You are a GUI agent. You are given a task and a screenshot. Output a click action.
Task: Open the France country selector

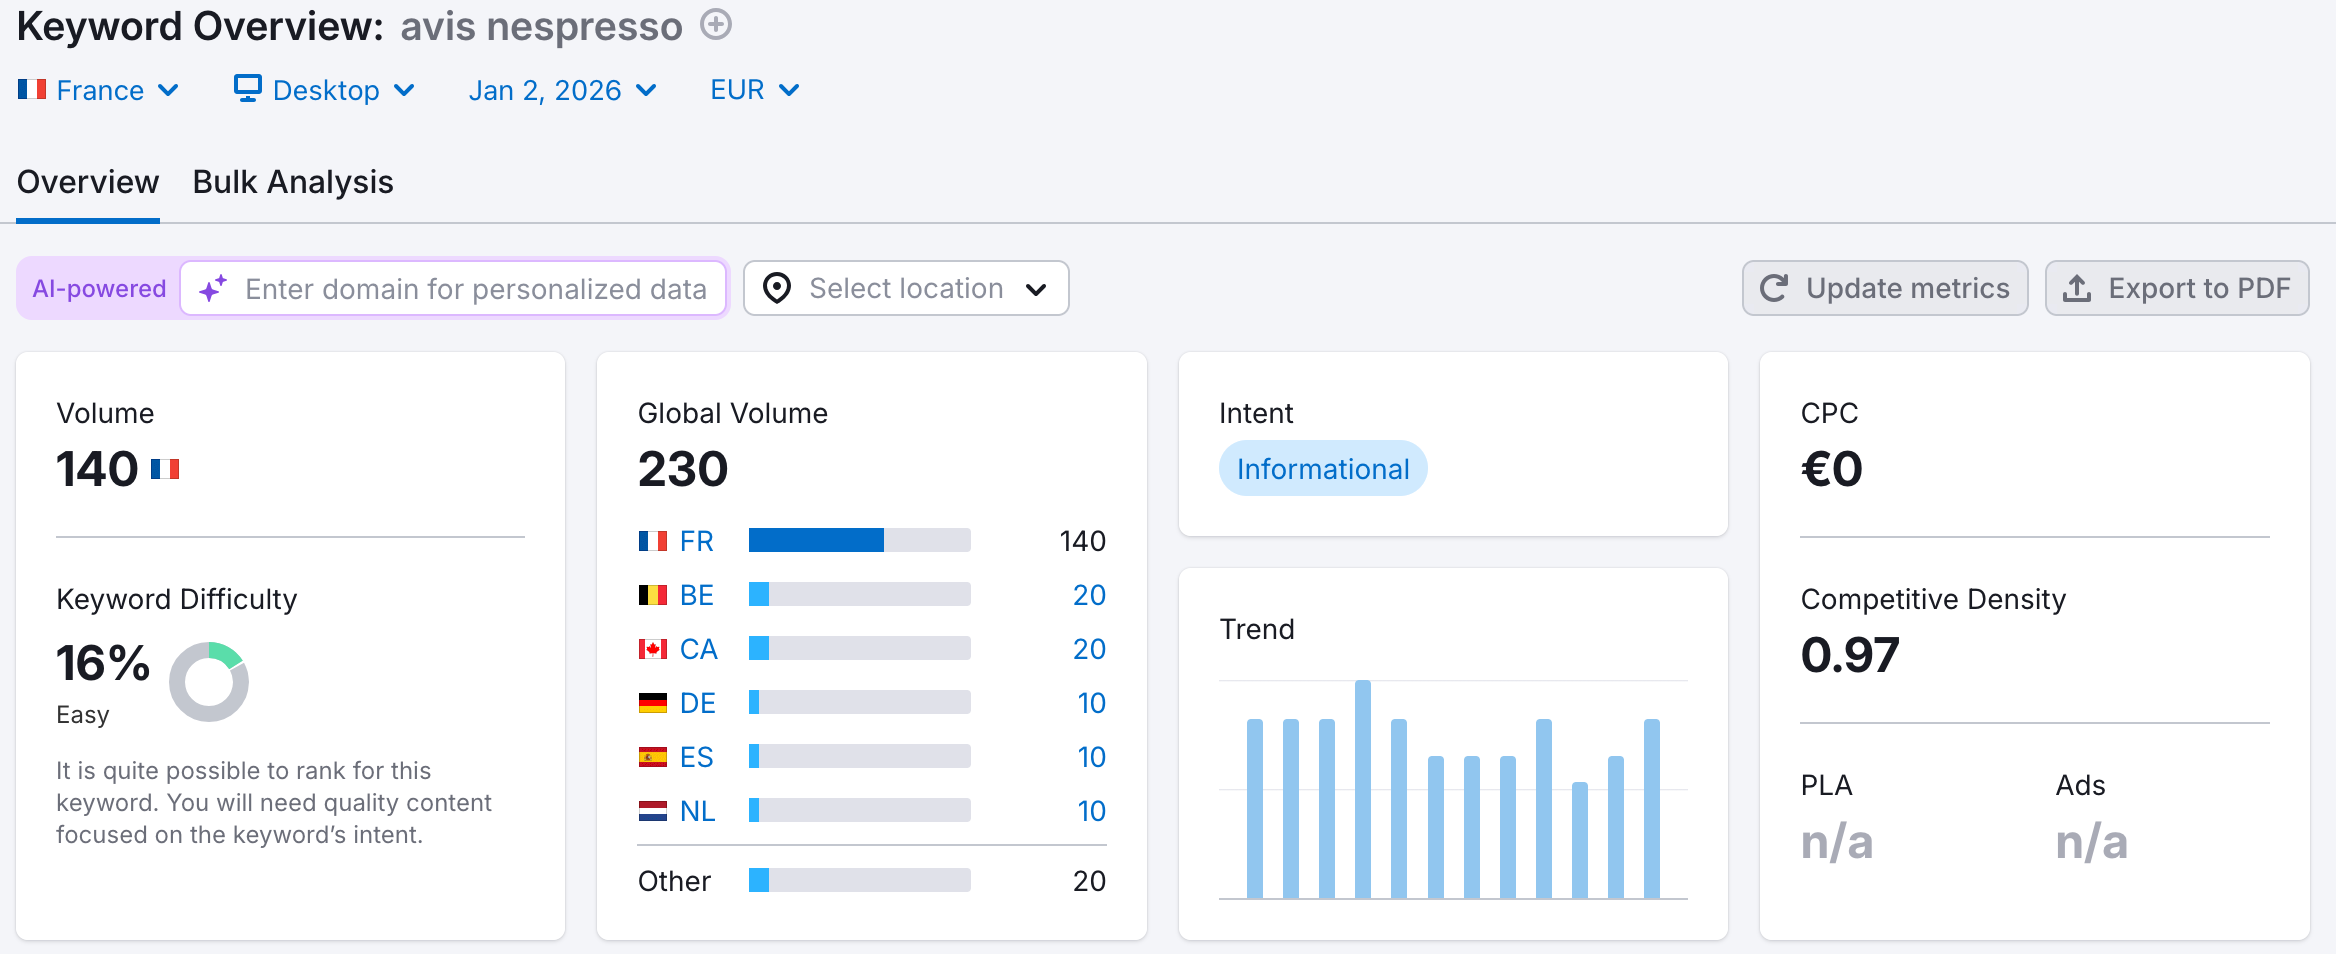[x=100, y=89]
